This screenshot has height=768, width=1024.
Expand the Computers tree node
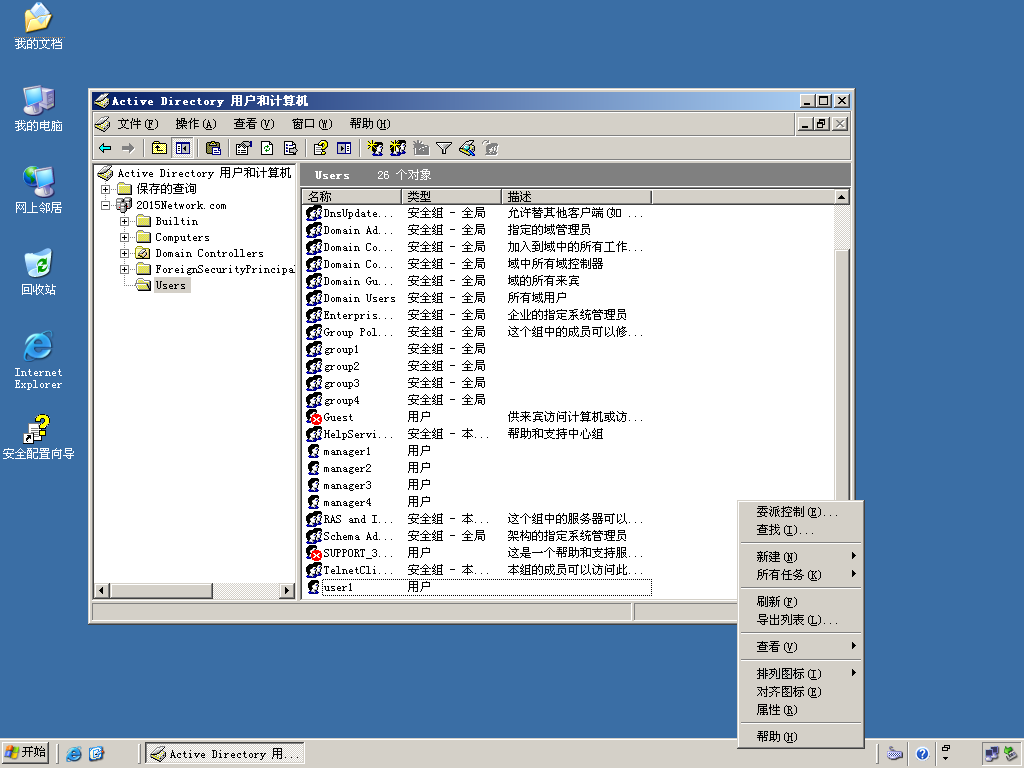pos(124,237)
